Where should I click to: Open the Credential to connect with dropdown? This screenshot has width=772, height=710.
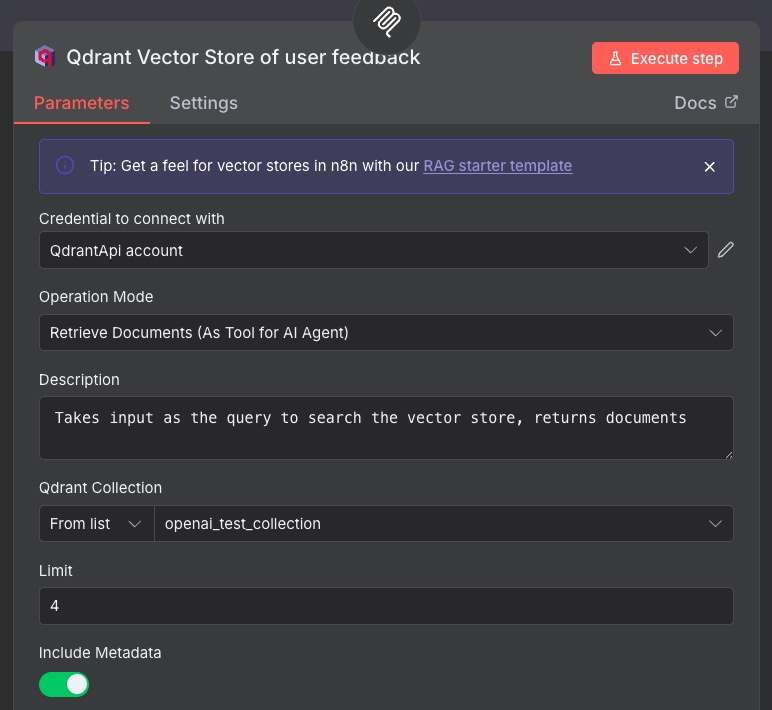[x=373, y=250]
